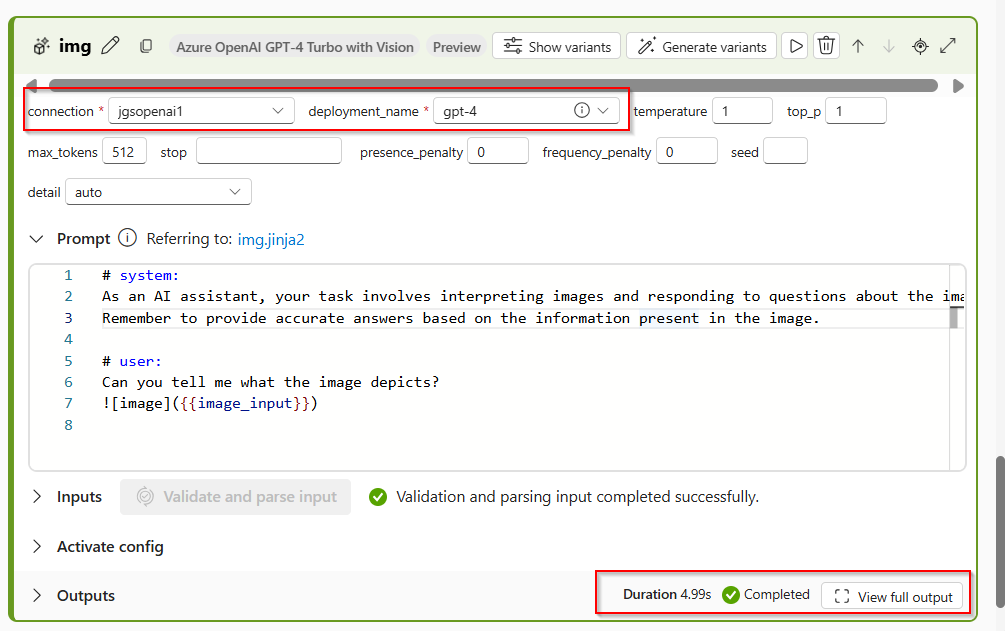Expand the Inputs section
The width and height of the screenshot is (1005, 631).
36,496
